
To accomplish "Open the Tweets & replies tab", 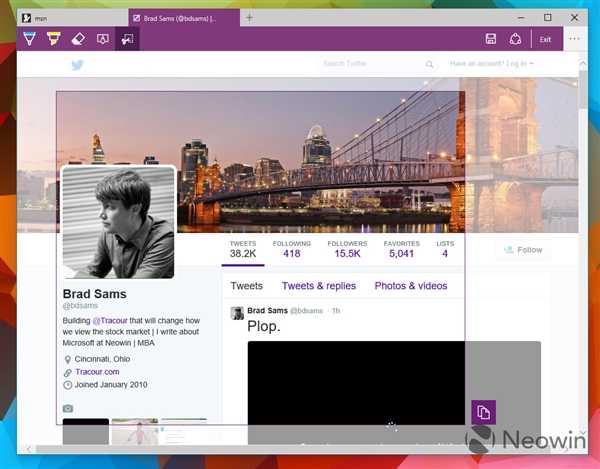I will tap(318, 286).
